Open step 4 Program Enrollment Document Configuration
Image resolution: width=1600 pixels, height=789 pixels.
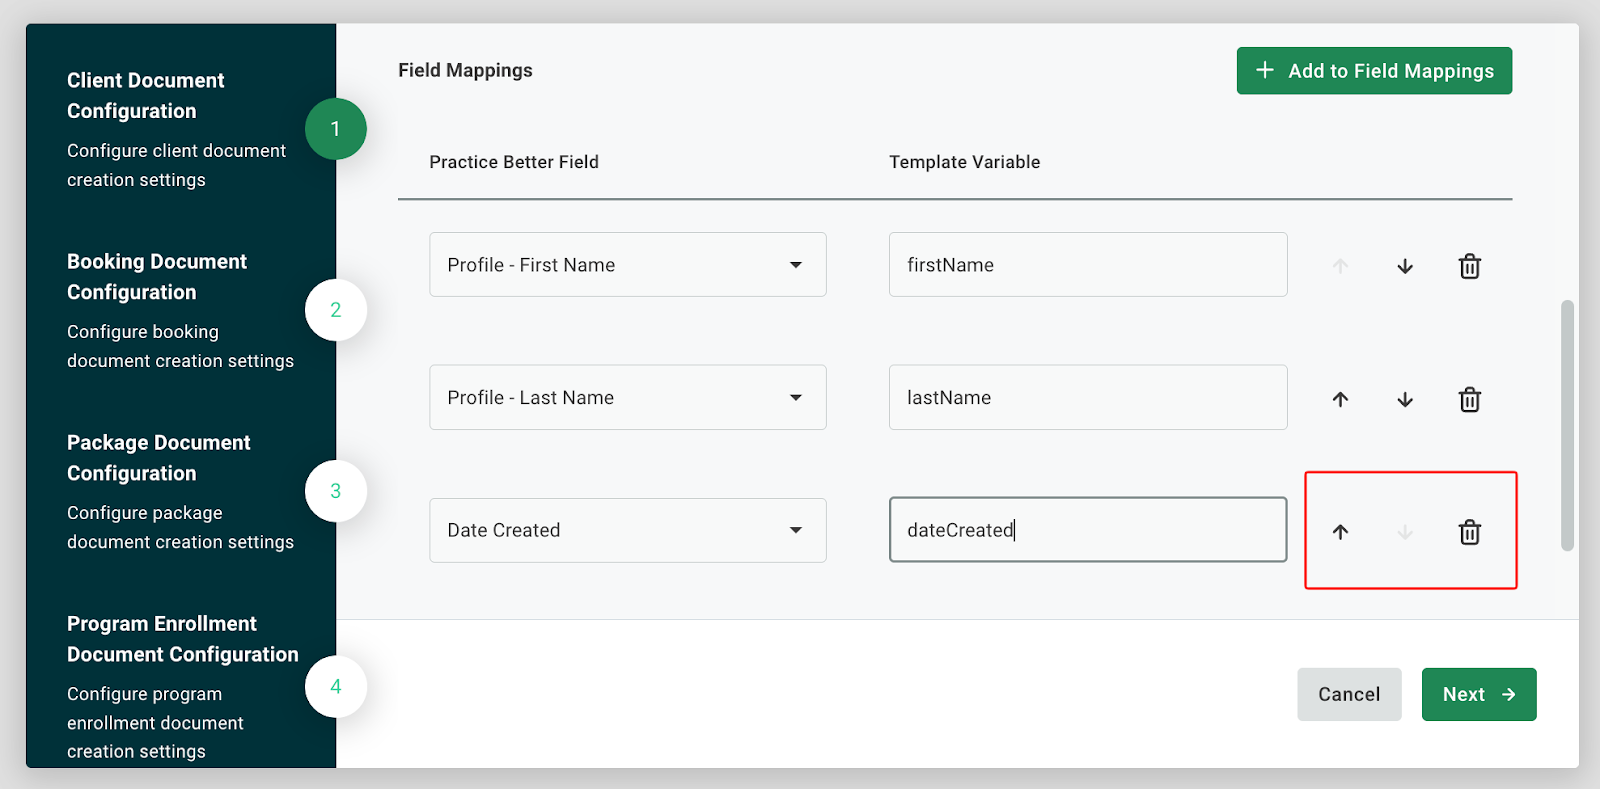click(335, 686)
